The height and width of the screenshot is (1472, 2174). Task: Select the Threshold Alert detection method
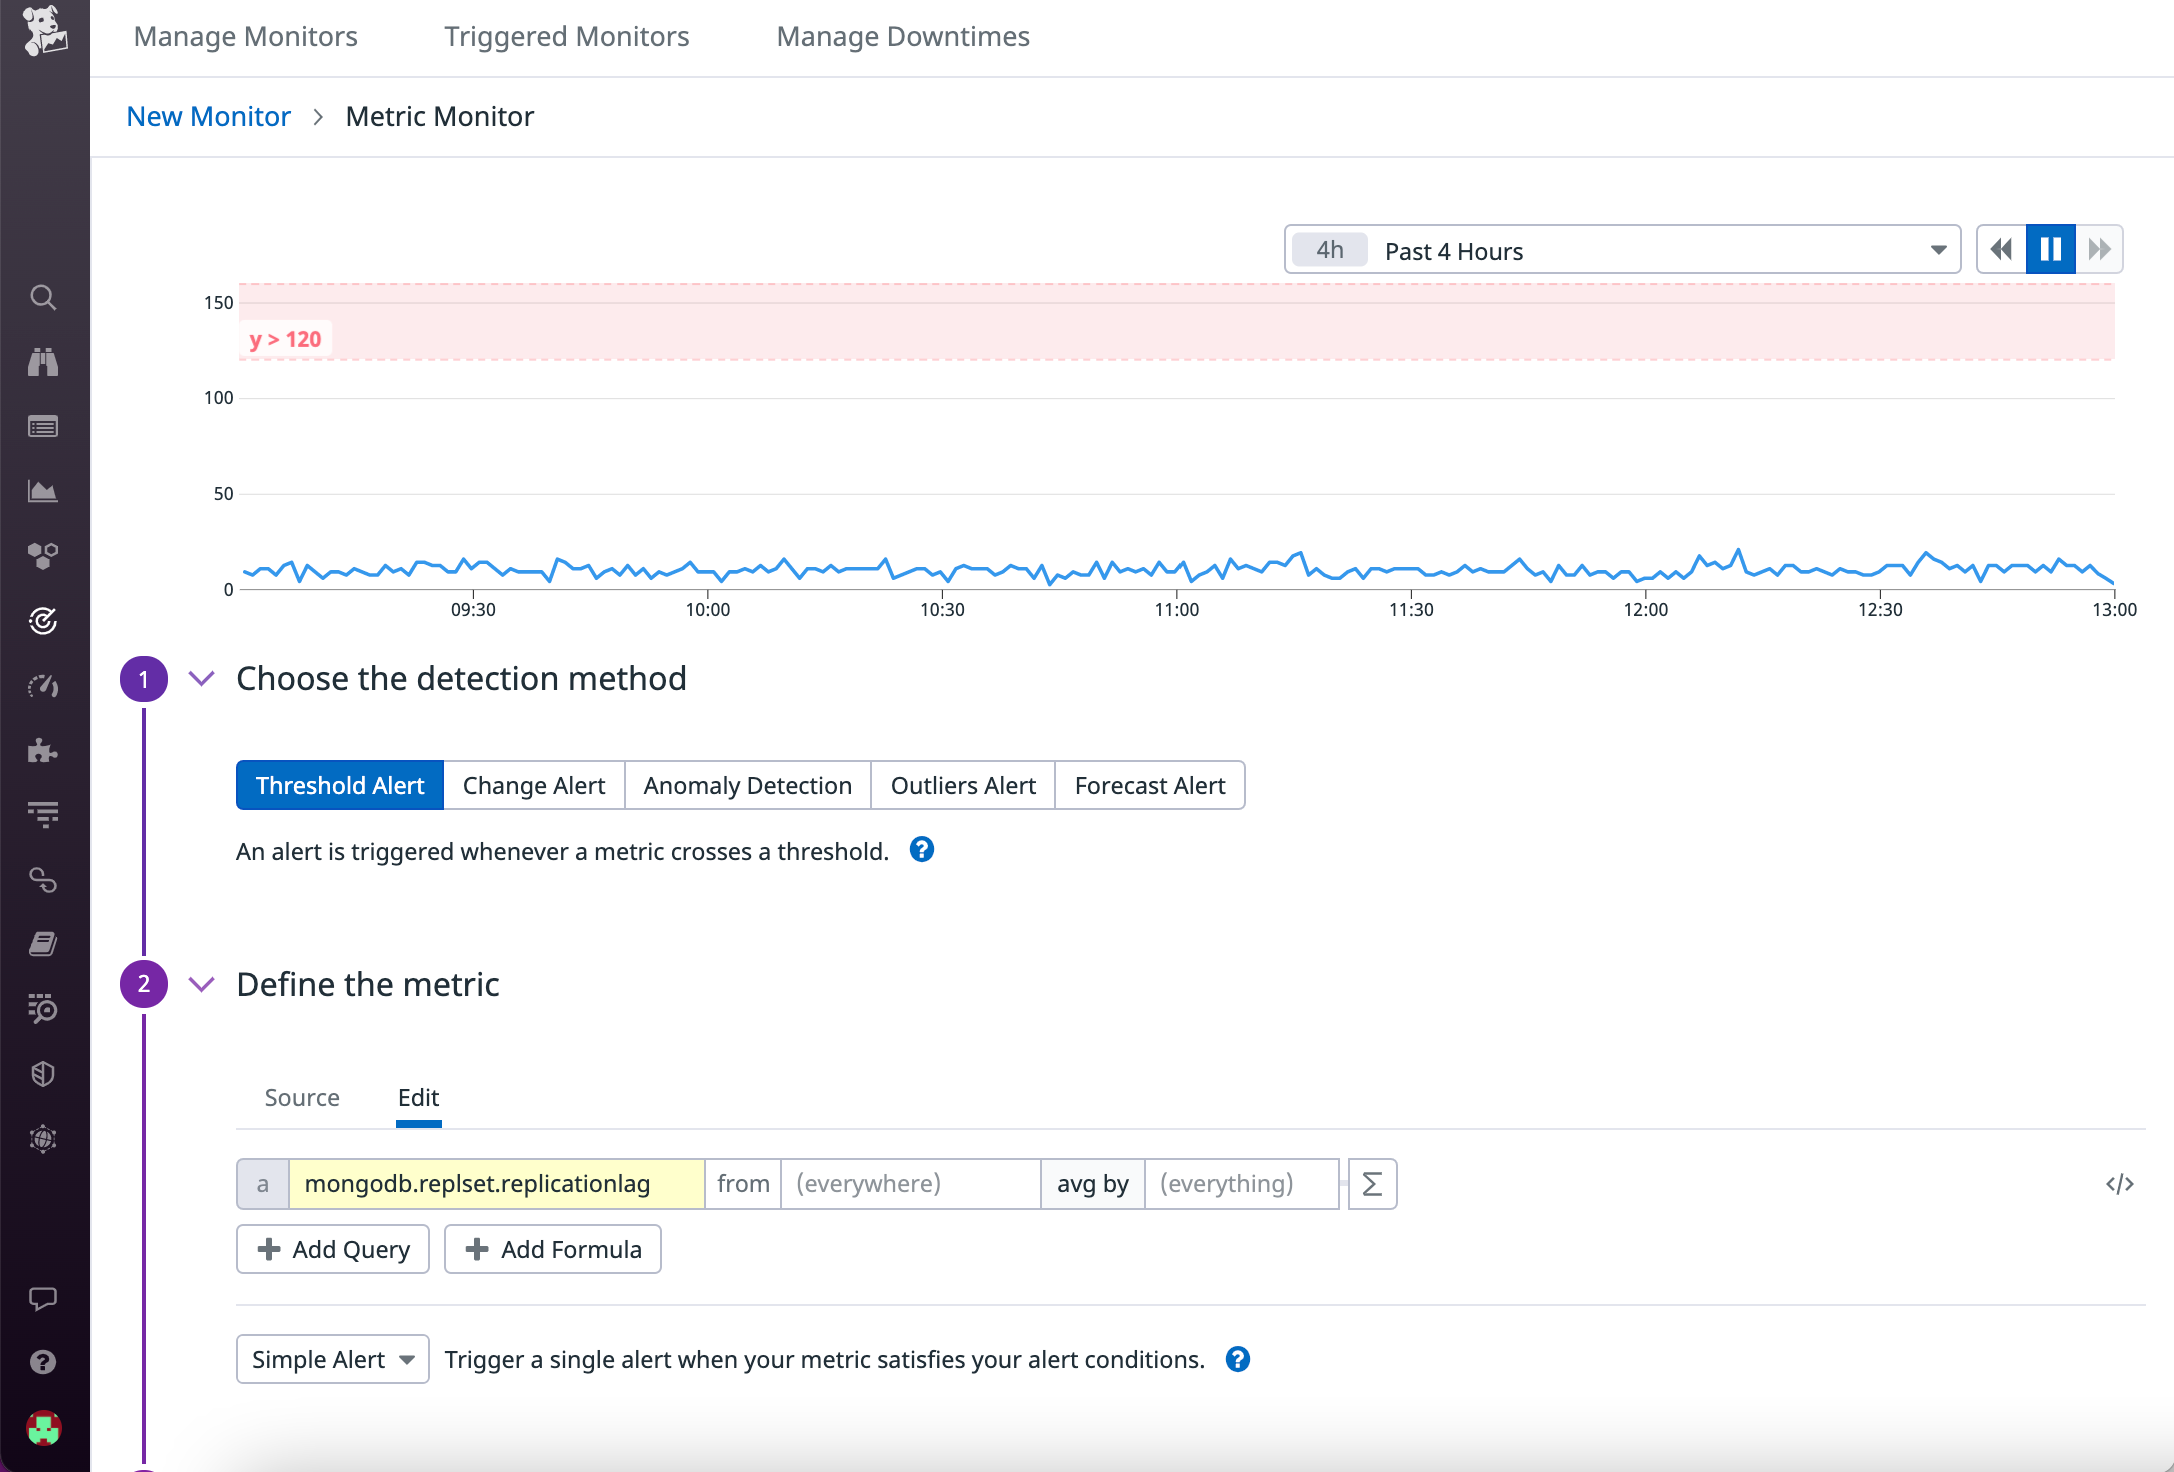338,785
